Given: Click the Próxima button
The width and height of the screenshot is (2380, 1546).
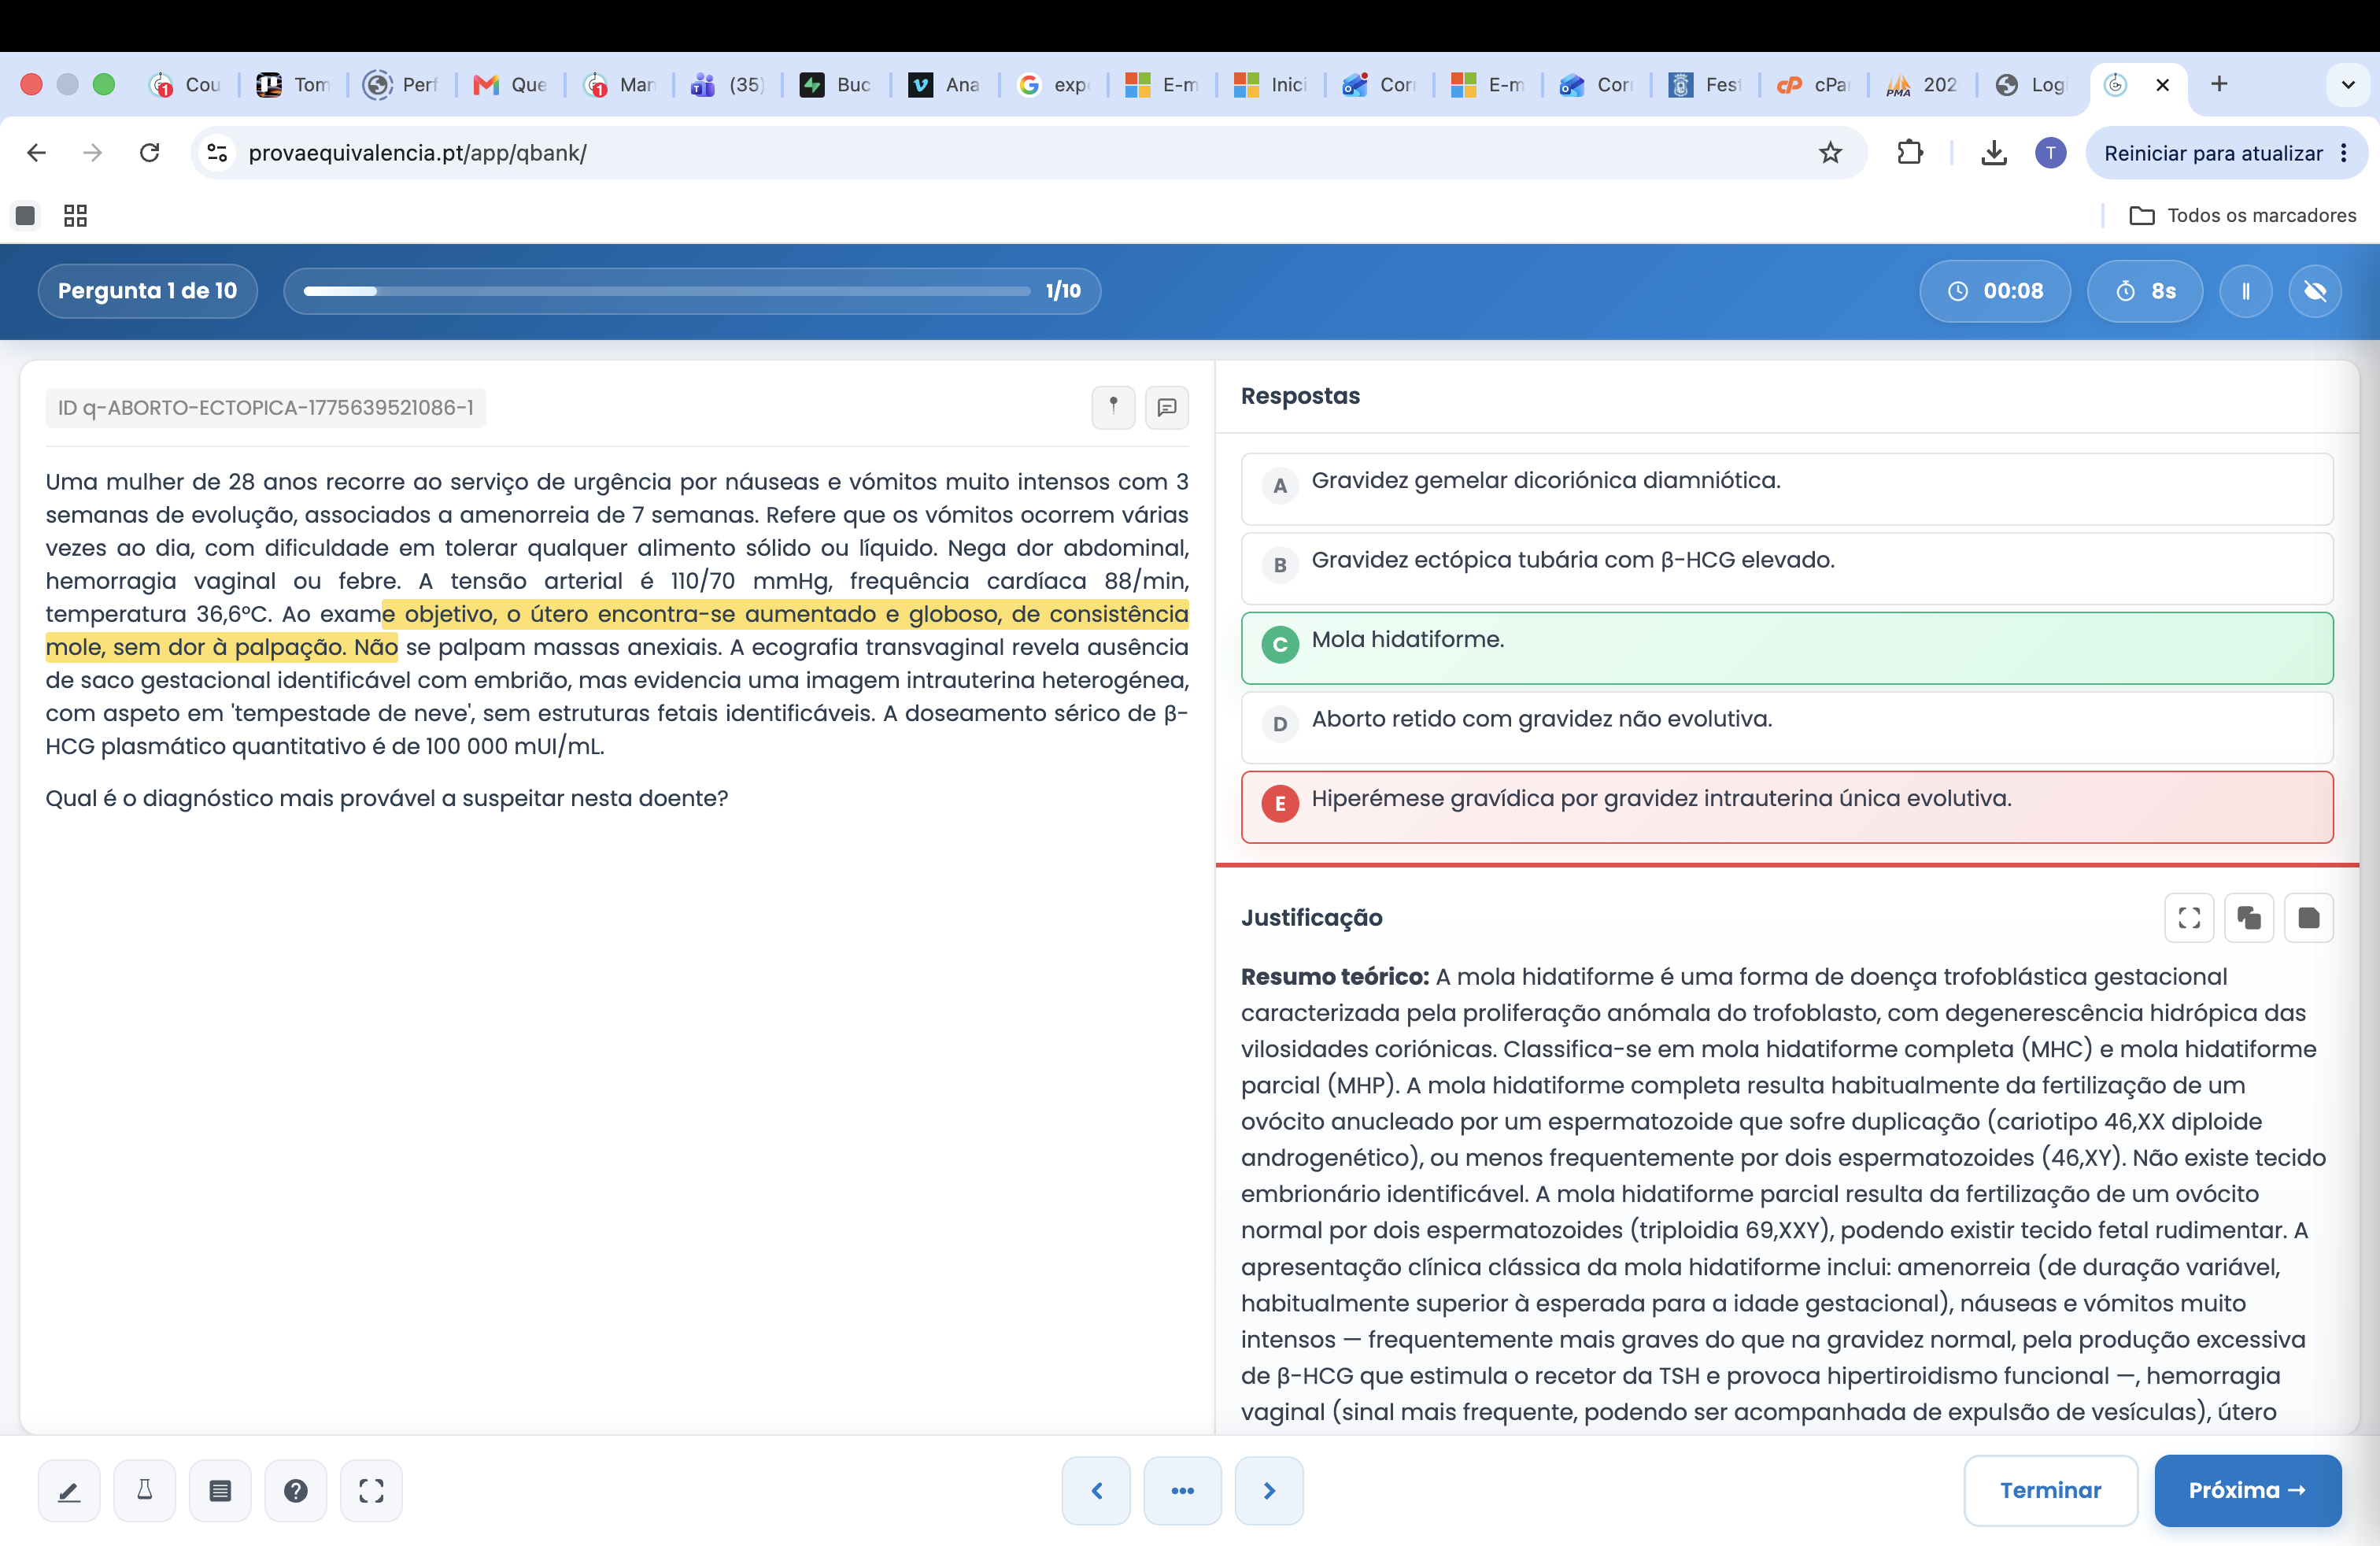Looking at the screenshot, I should [x=2248, y=1490].
